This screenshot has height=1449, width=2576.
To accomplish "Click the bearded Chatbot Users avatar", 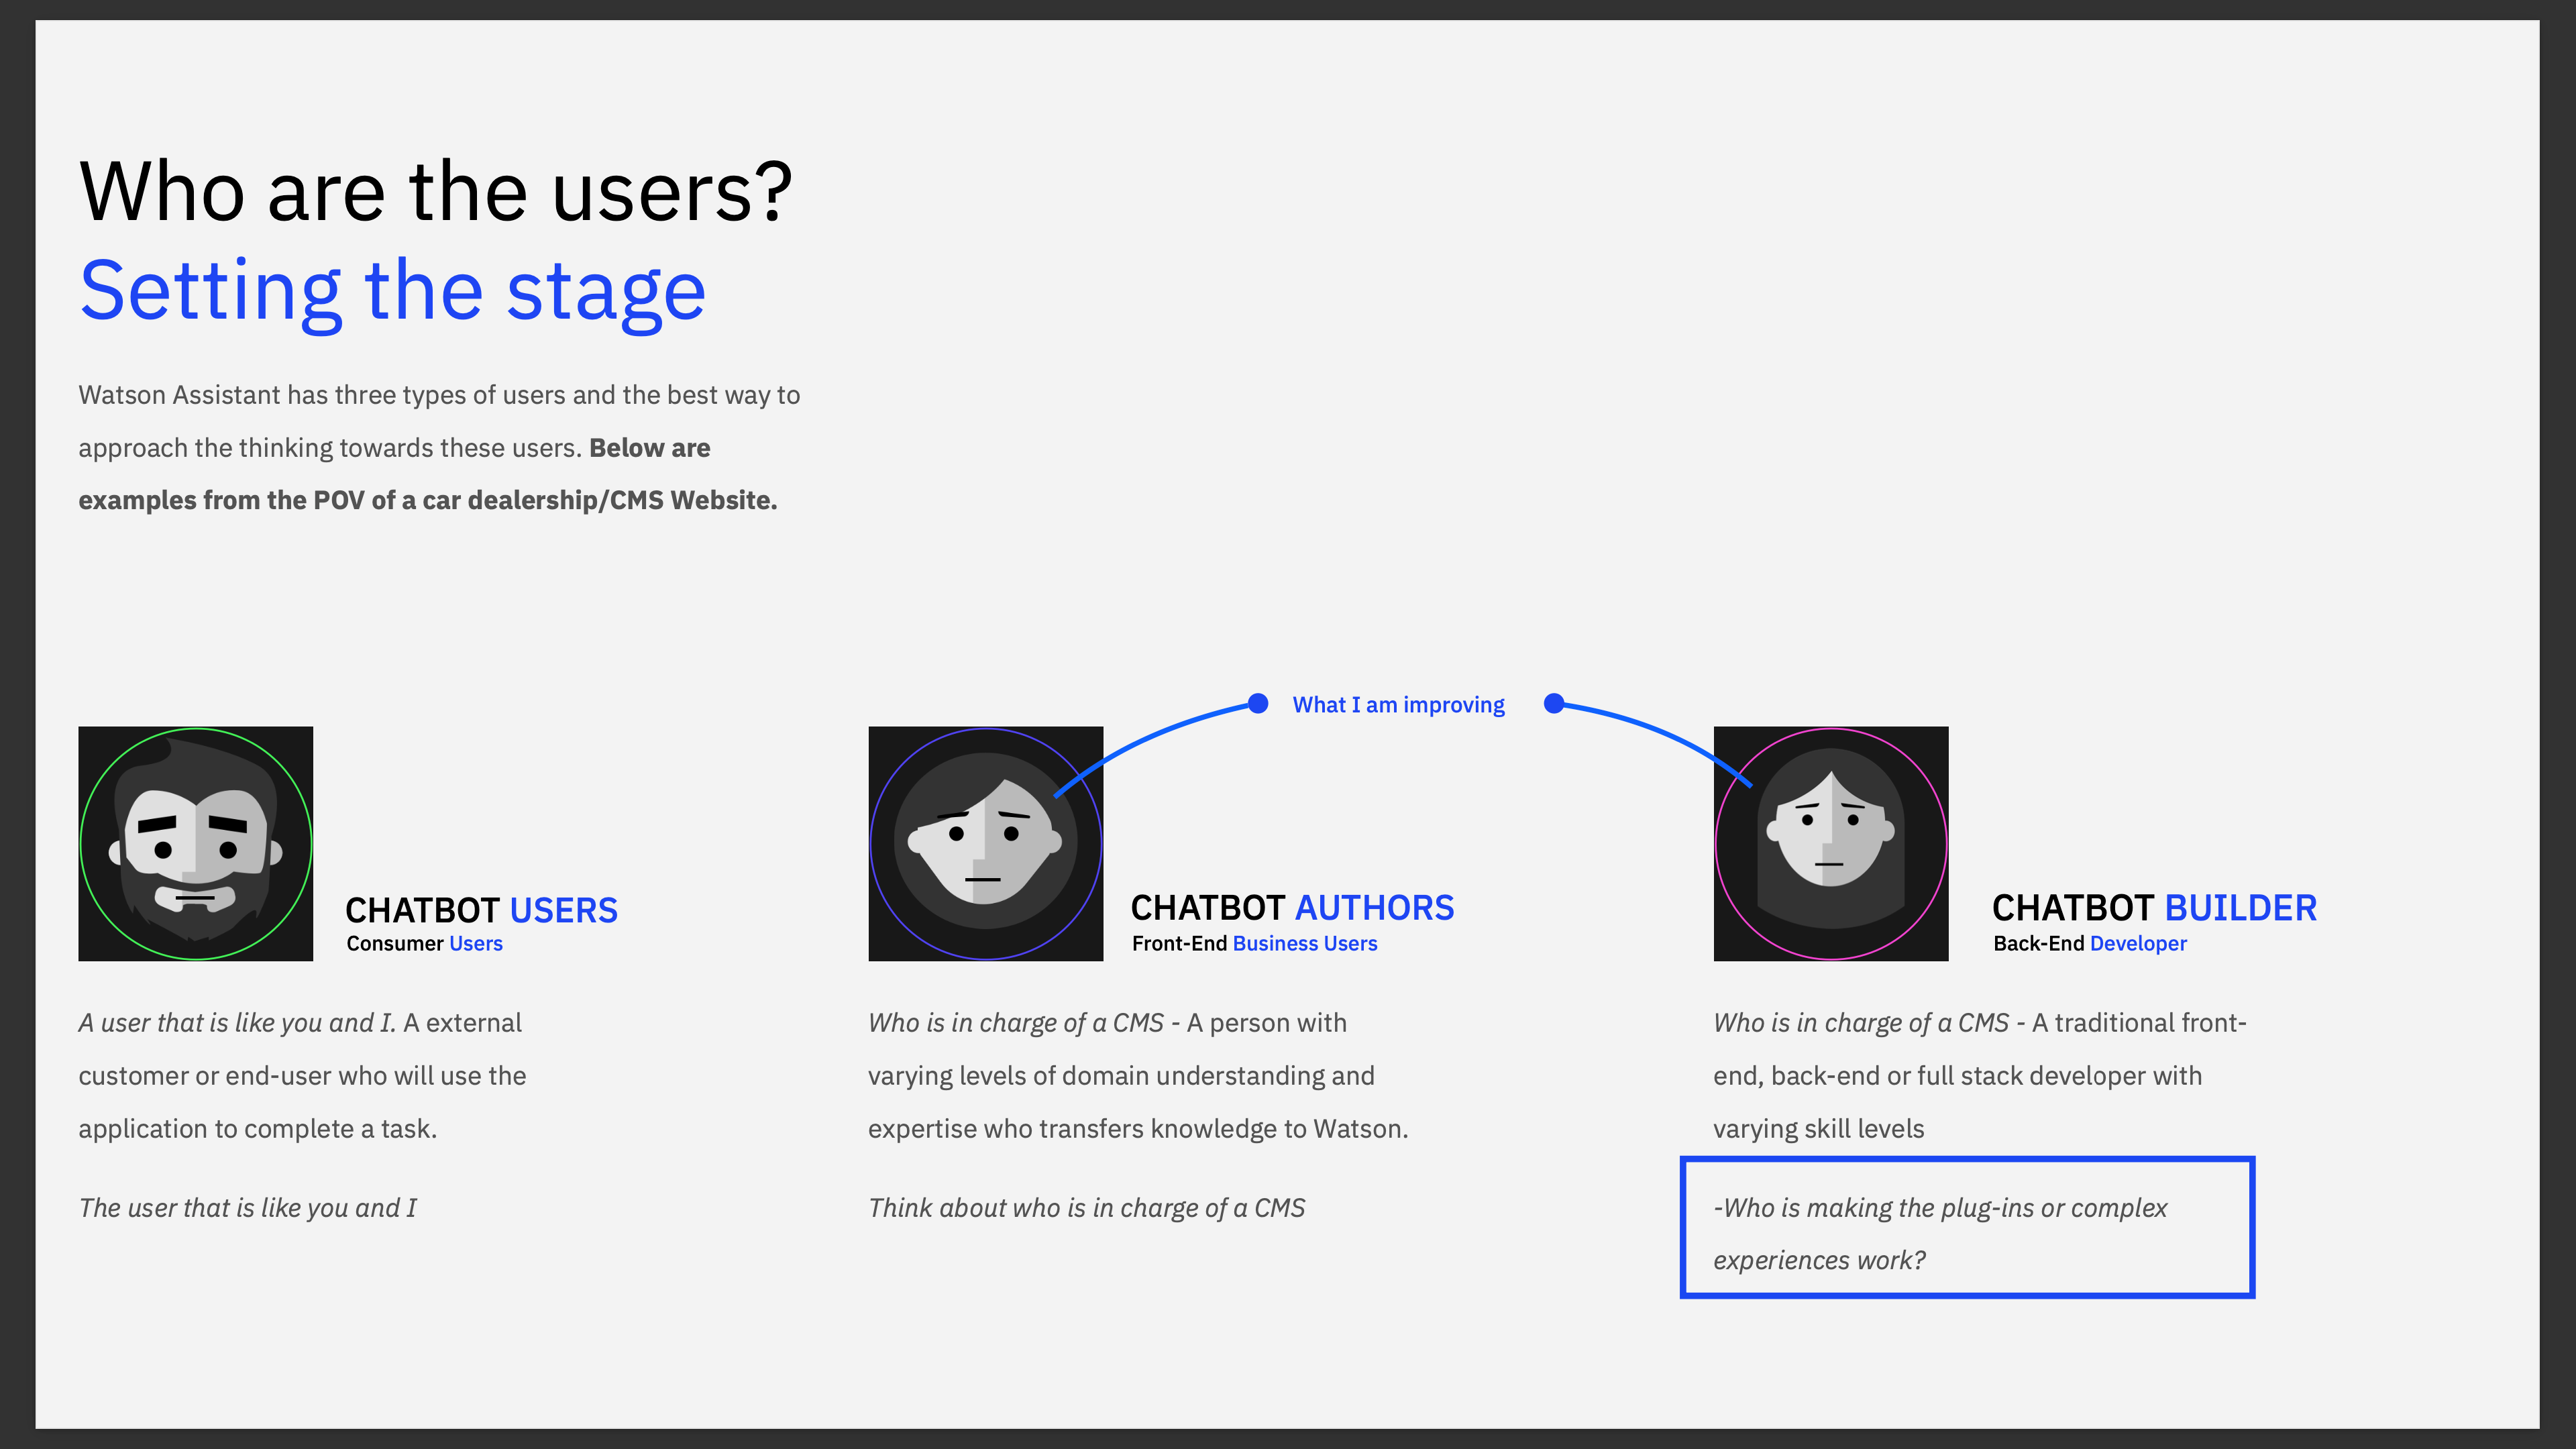I will coord(196,843).
